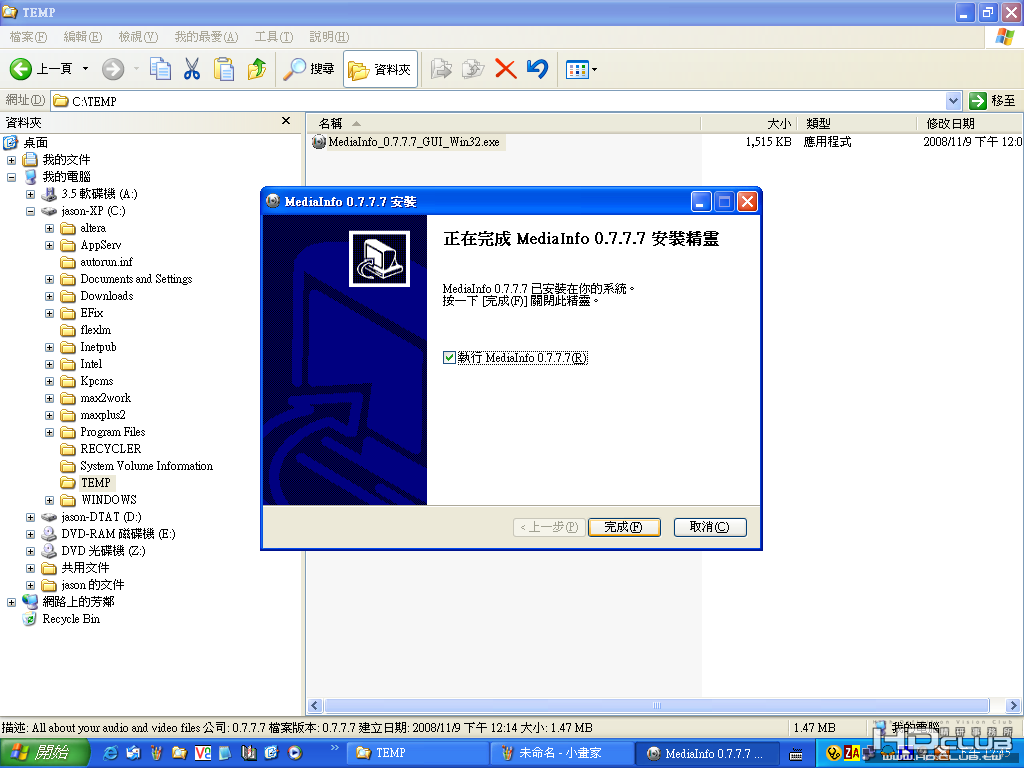Screen dimensions: 1024x768
Task: Click the Copy toolbar icon
Action: 160,69
